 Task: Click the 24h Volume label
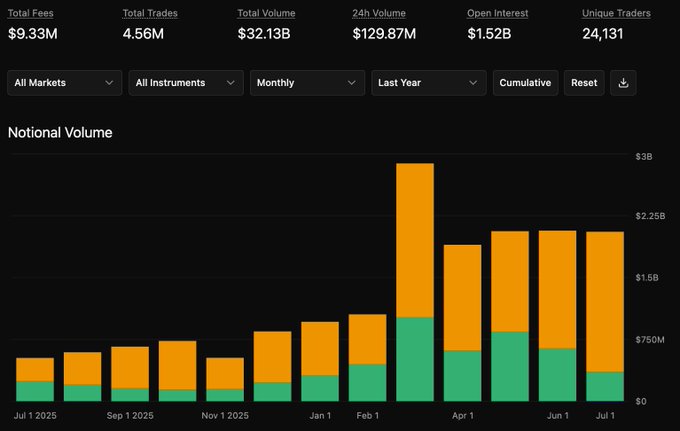pyautogui.click(x=379, y=13)
